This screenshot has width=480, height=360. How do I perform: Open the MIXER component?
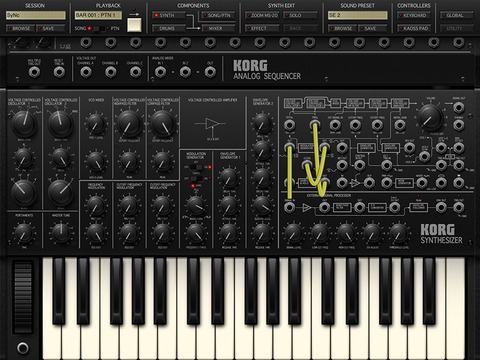pos(218,28)
